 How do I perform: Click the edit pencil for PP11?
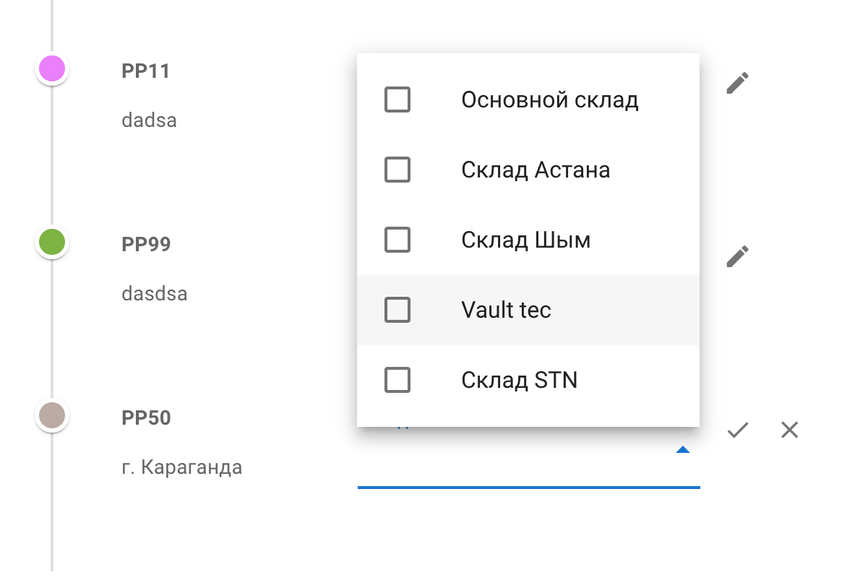click(737, 83)
